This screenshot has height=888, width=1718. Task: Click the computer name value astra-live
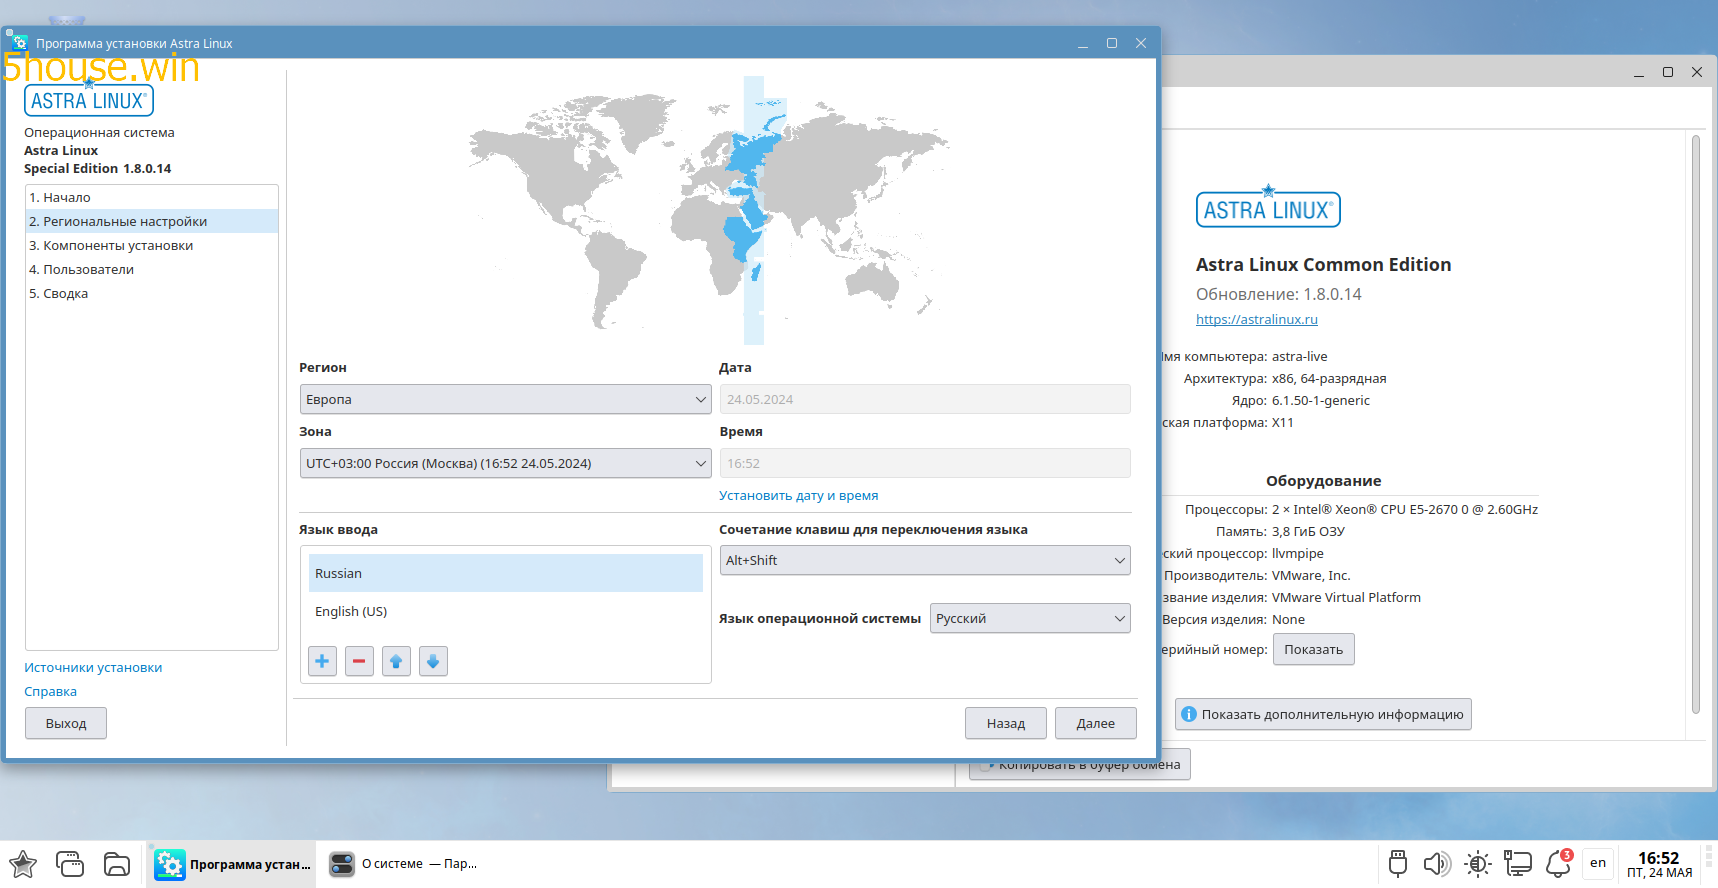point(1300,356)
